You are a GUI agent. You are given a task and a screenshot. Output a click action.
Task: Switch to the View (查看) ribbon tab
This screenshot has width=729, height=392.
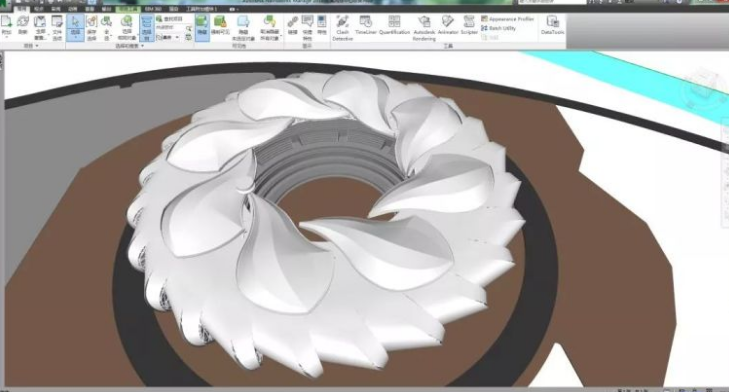pyautogui.click(x=90, y=9)
